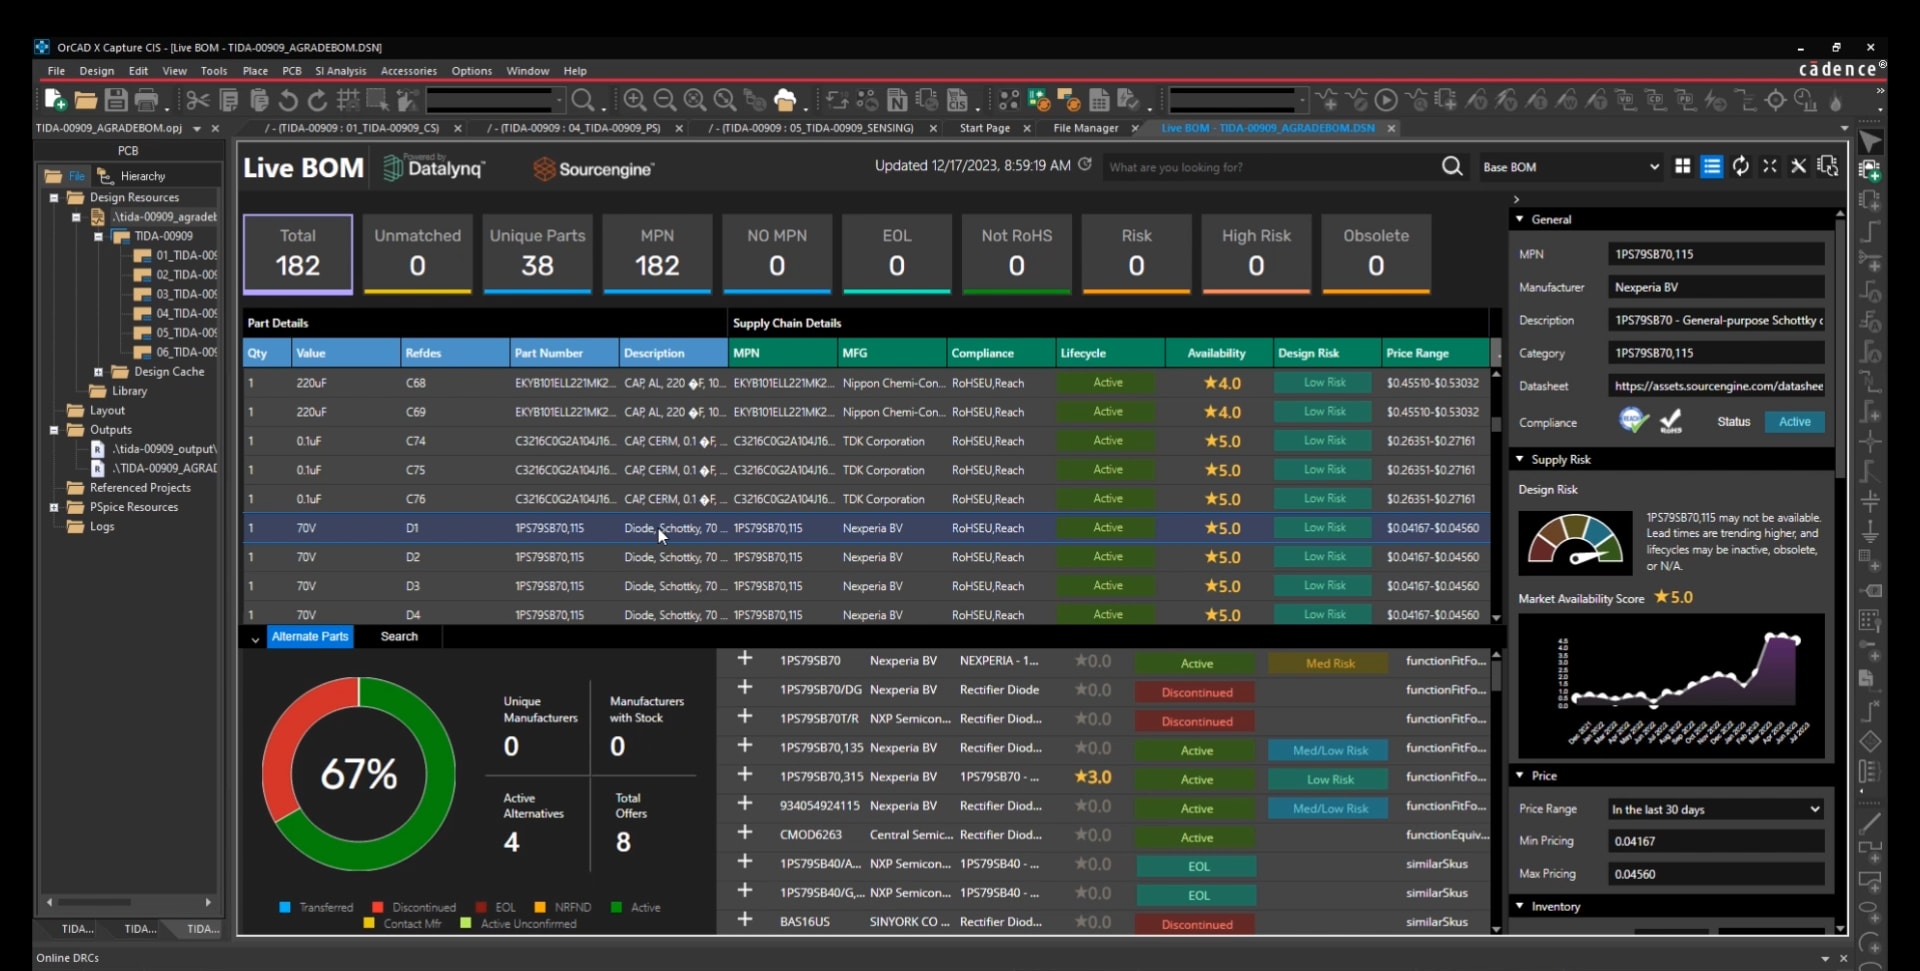Open the Sourcengine datasheet link

(1716, 386)
